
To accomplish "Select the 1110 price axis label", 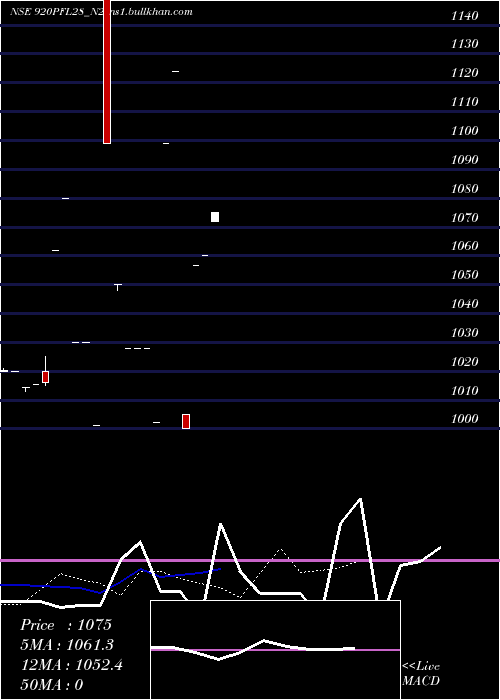I will coord(465,102).
